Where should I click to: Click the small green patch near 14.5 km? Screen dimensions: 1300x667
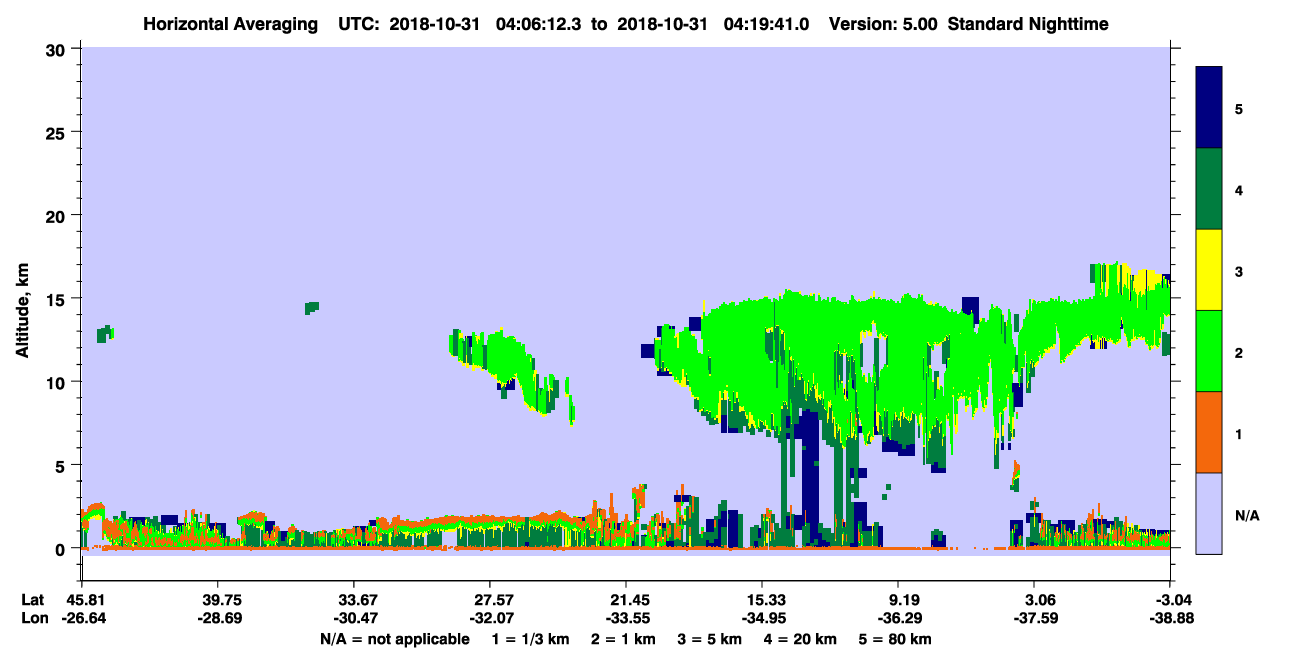(x=312, y=307)
